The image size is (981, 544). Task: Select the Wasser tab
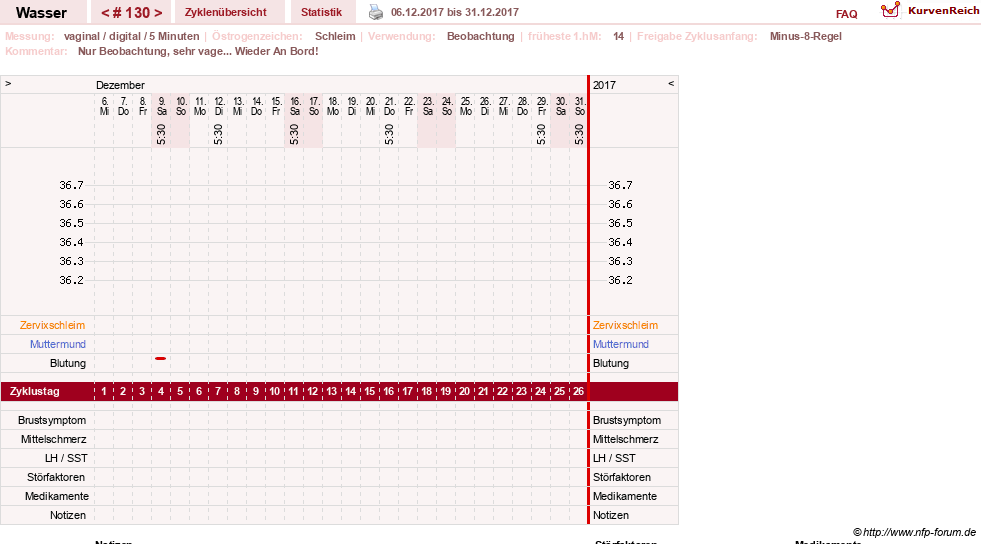41,13
